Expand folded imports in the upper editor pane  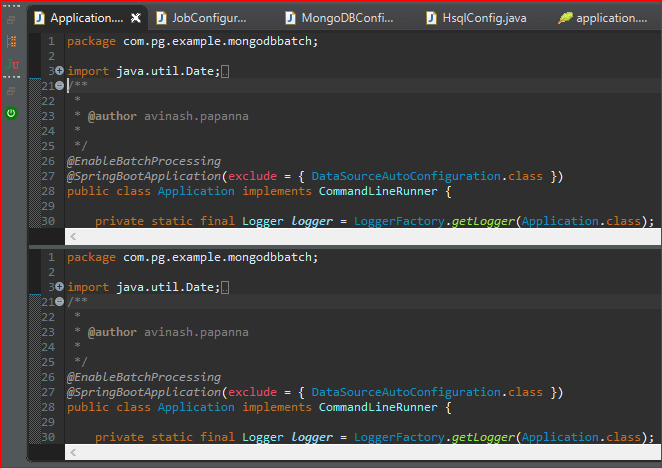pyautogui.click(x=60, y=71)
